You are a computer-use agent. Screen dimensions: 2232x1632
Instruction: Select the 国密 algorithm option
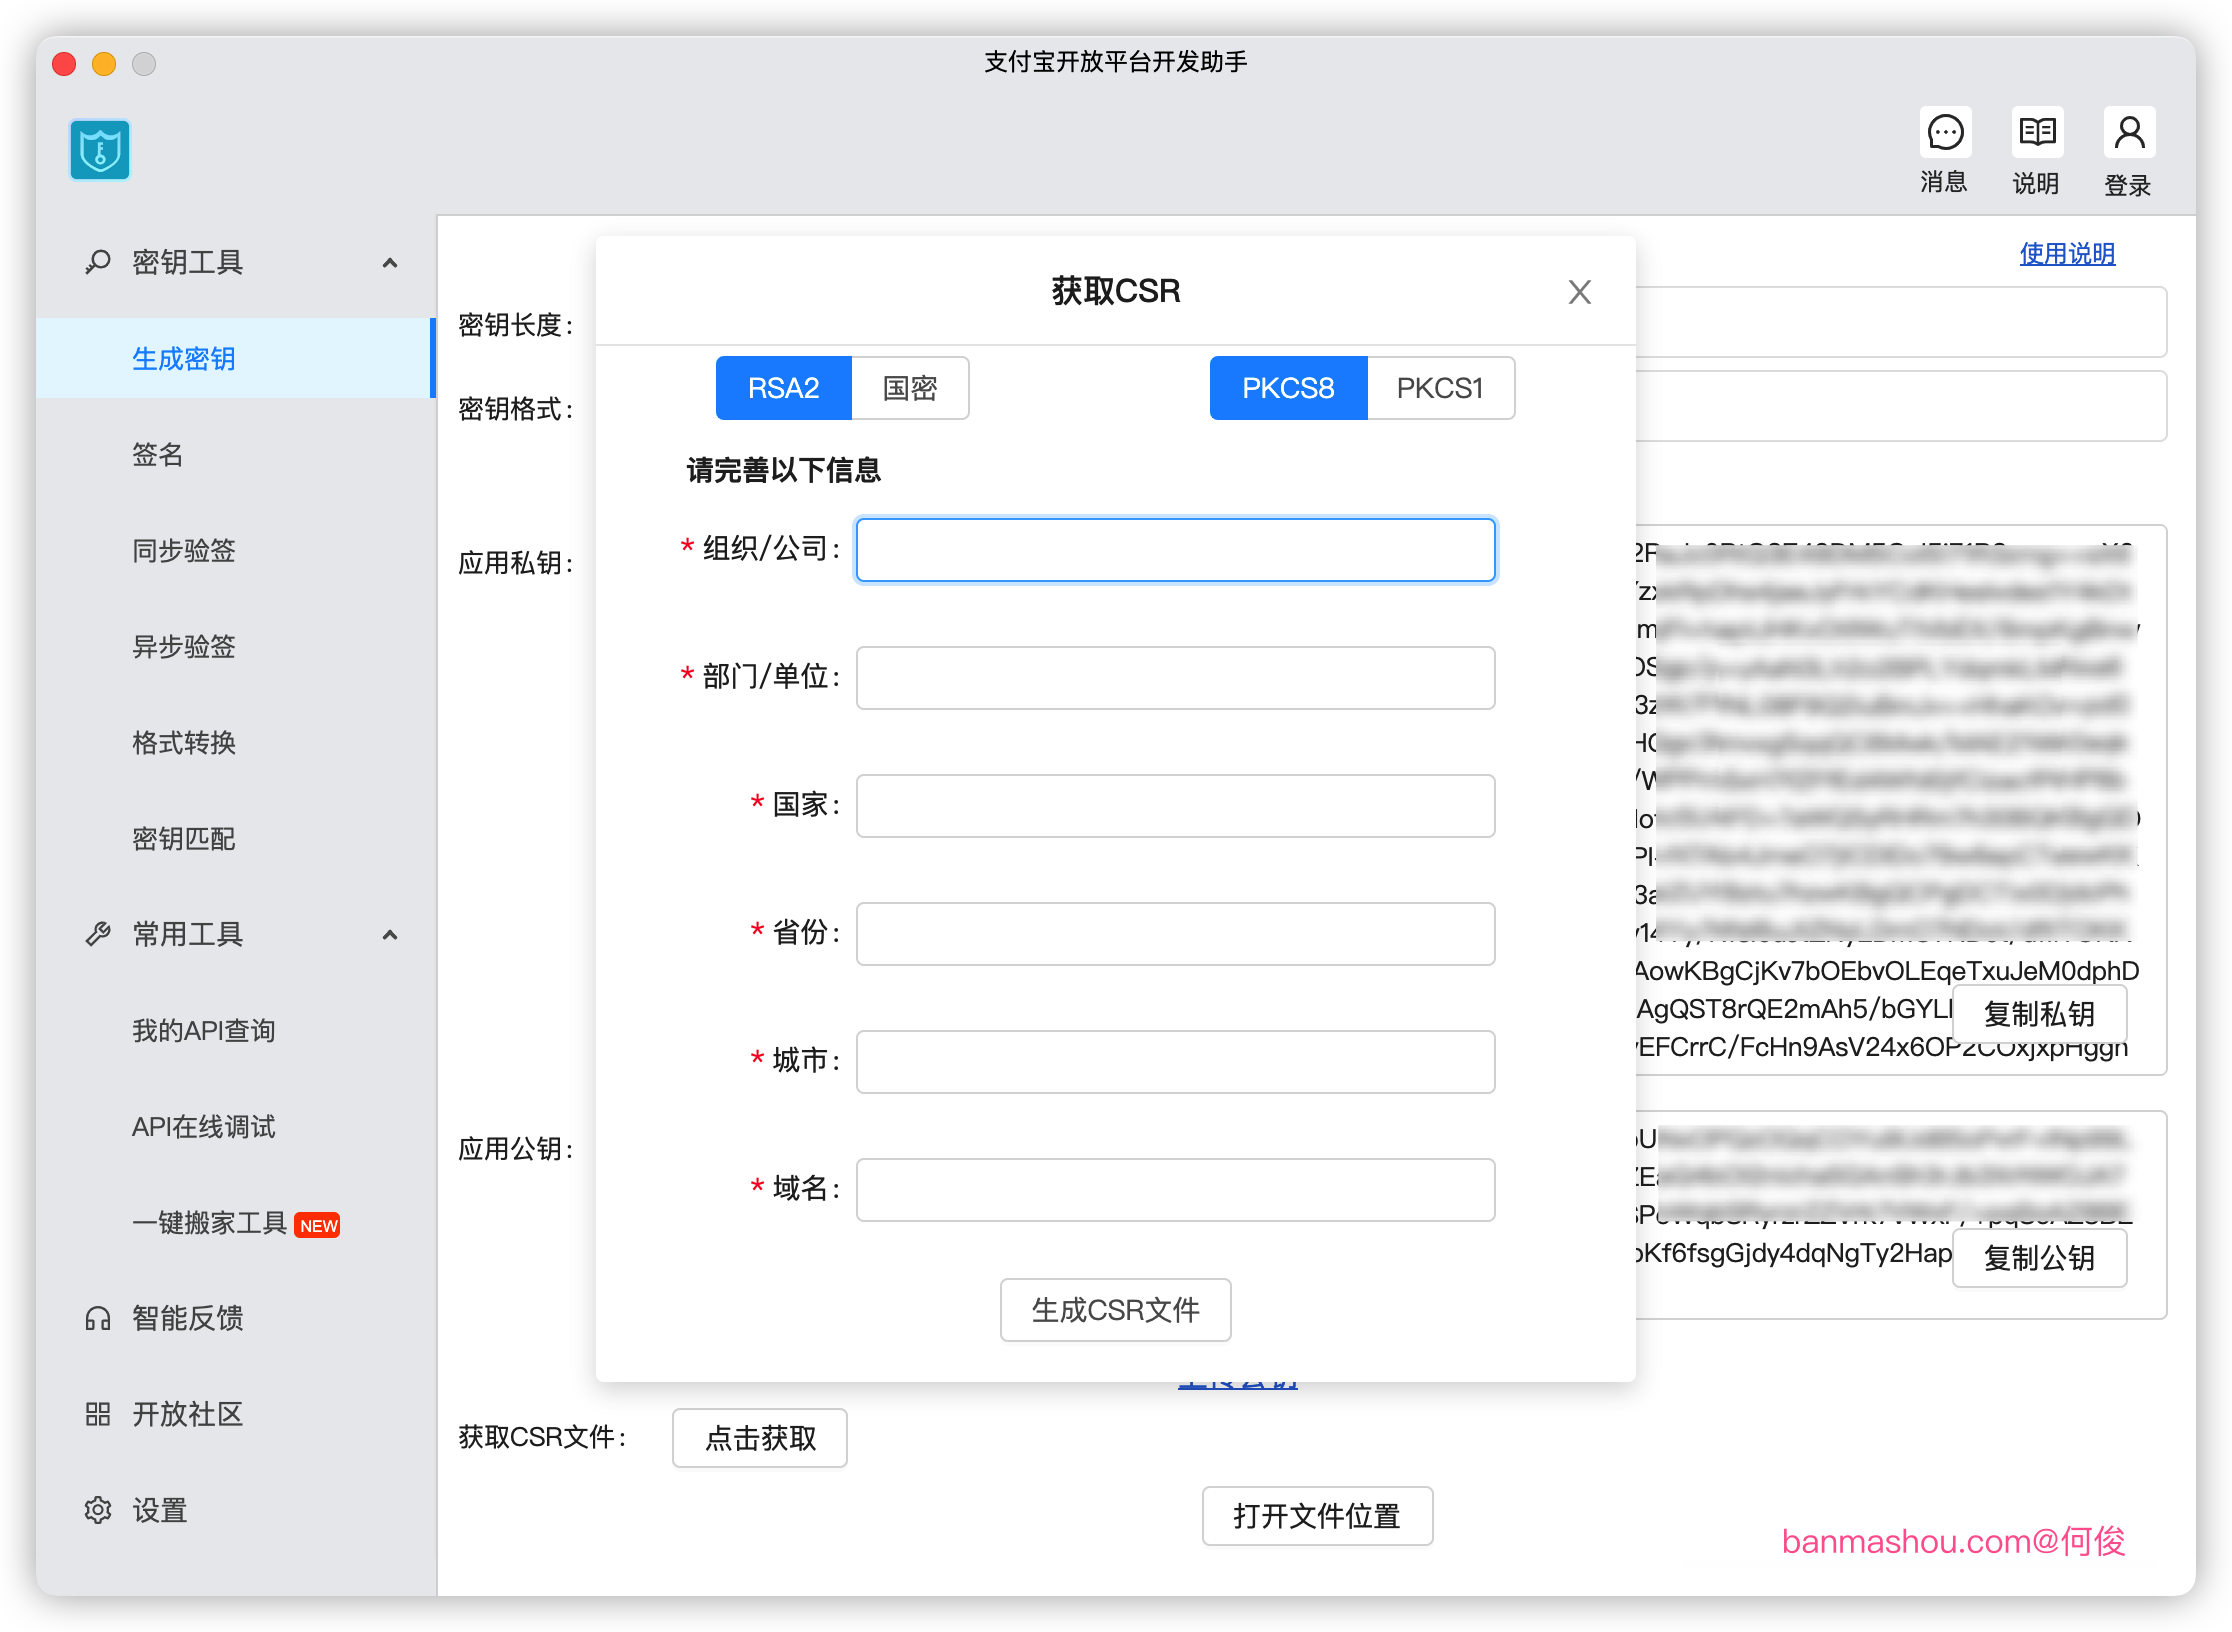tap(910, 388)
